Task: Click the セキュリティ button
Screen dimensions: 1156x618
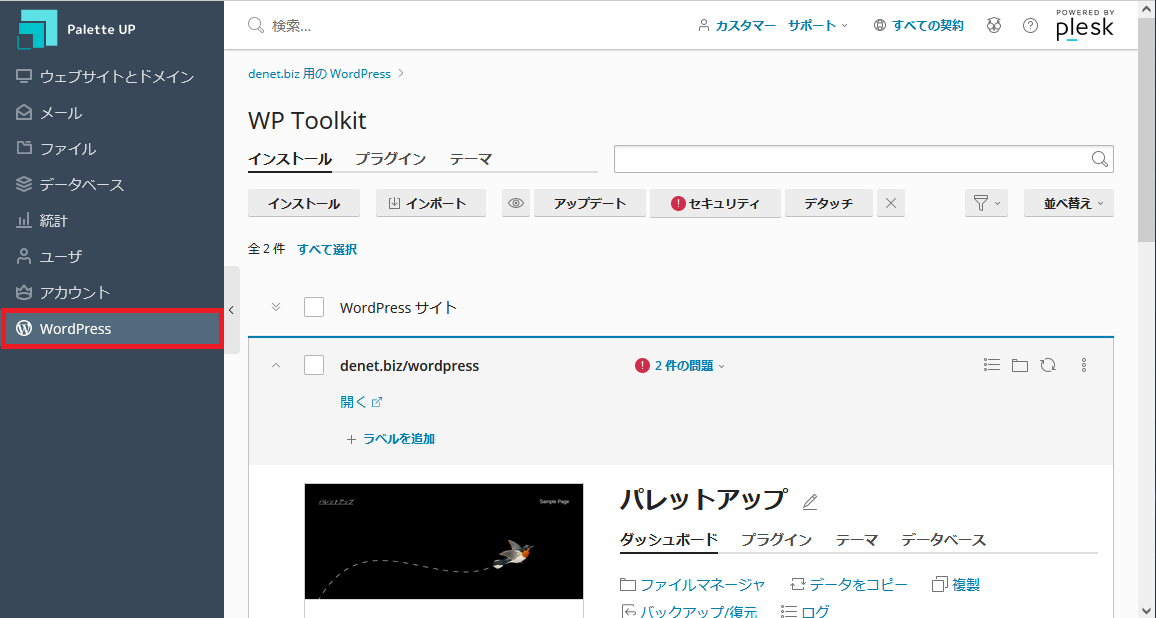Action: [x=715, y=204]
